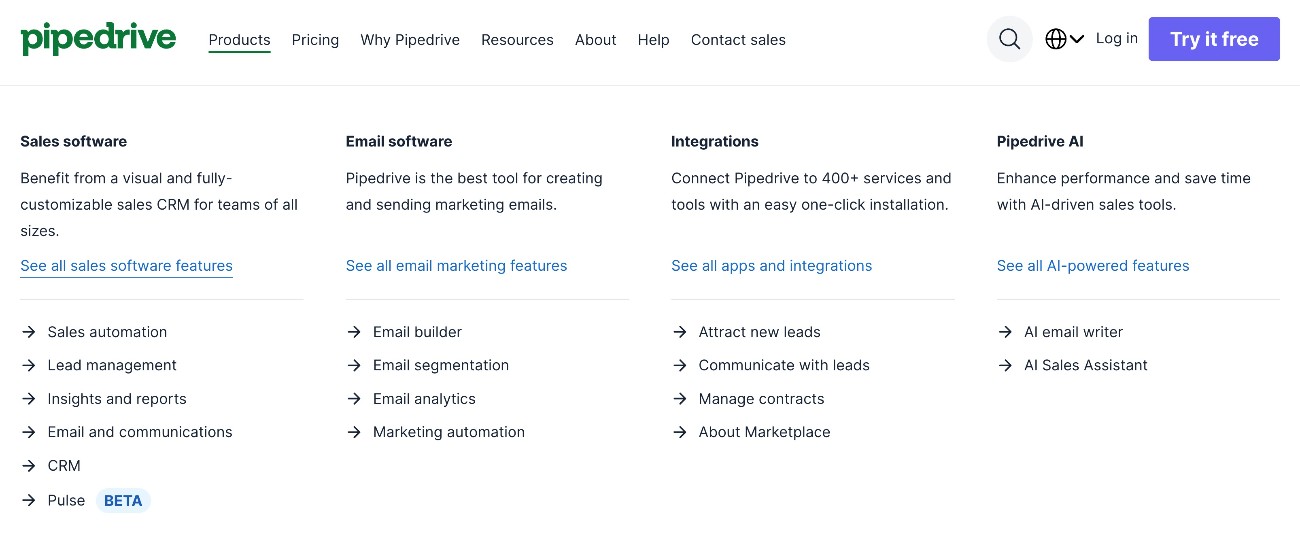Open See all apps and integrations

coord(771,266)
